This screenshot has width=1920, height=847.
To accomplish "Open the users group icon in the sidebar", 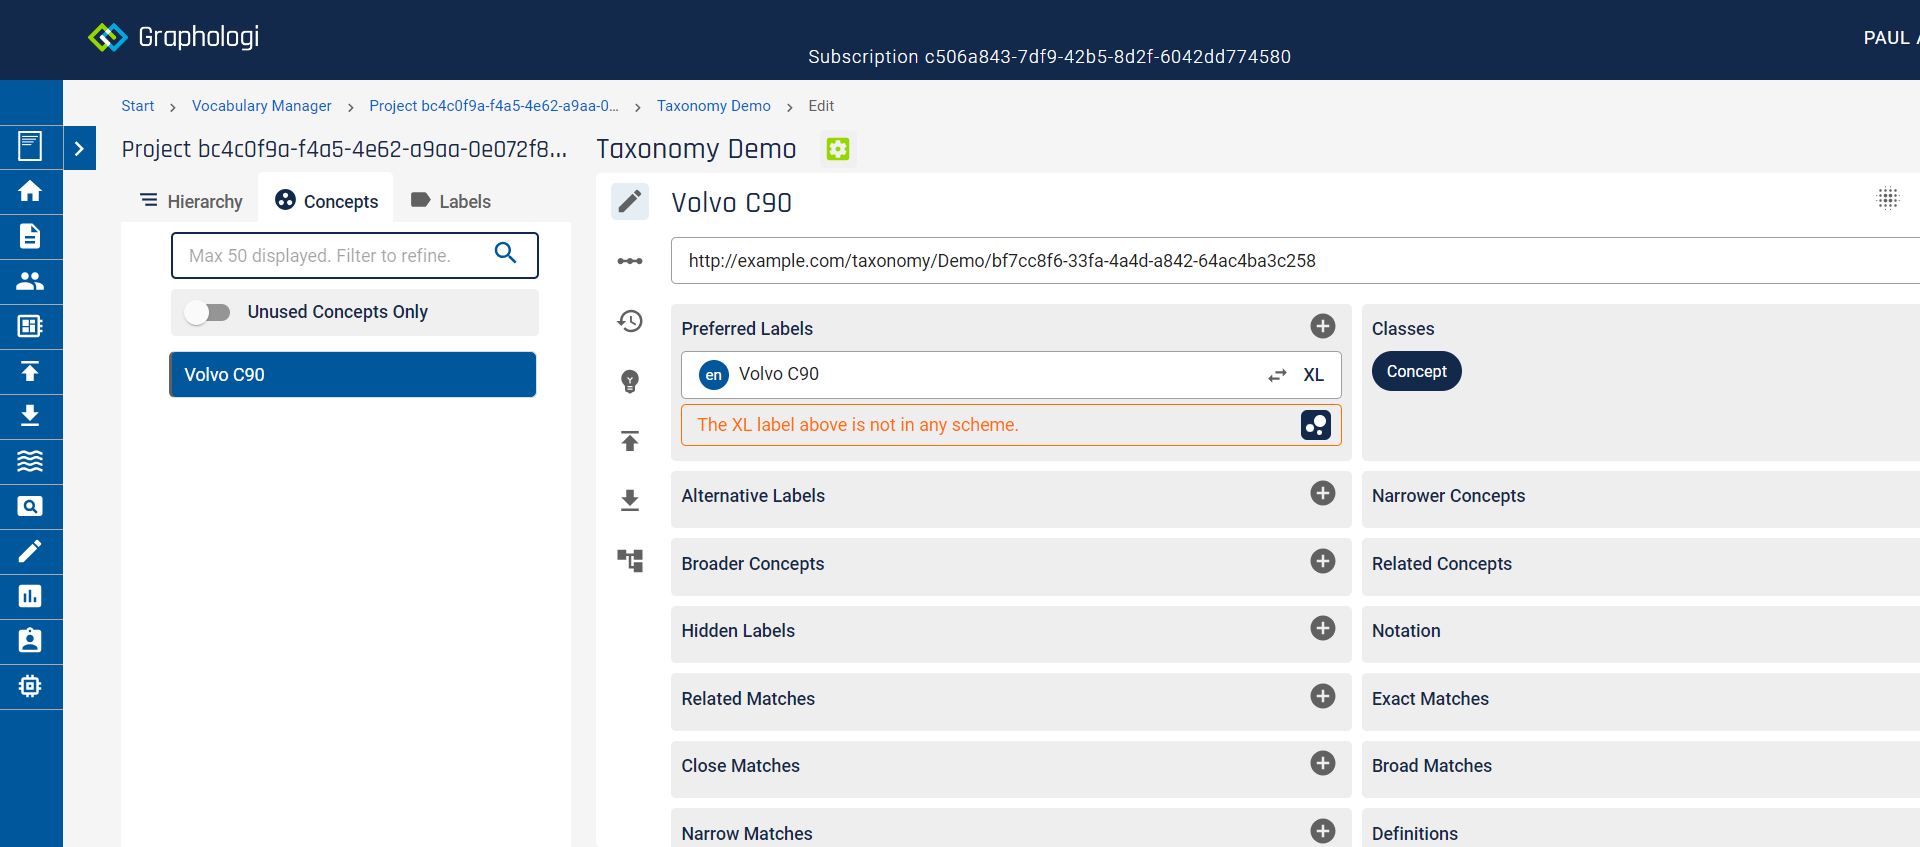I will (30, 281).
